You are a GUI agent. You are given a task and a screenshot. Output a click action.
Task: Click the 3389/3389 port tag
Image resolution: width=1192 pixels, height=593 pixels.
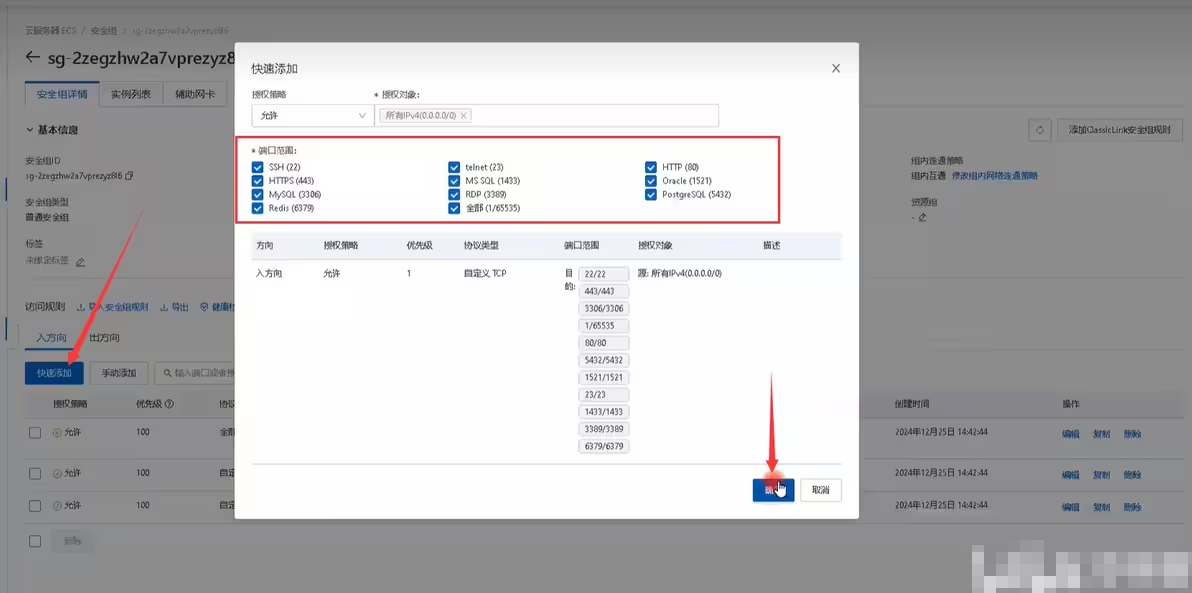click(x=604, y=429)
